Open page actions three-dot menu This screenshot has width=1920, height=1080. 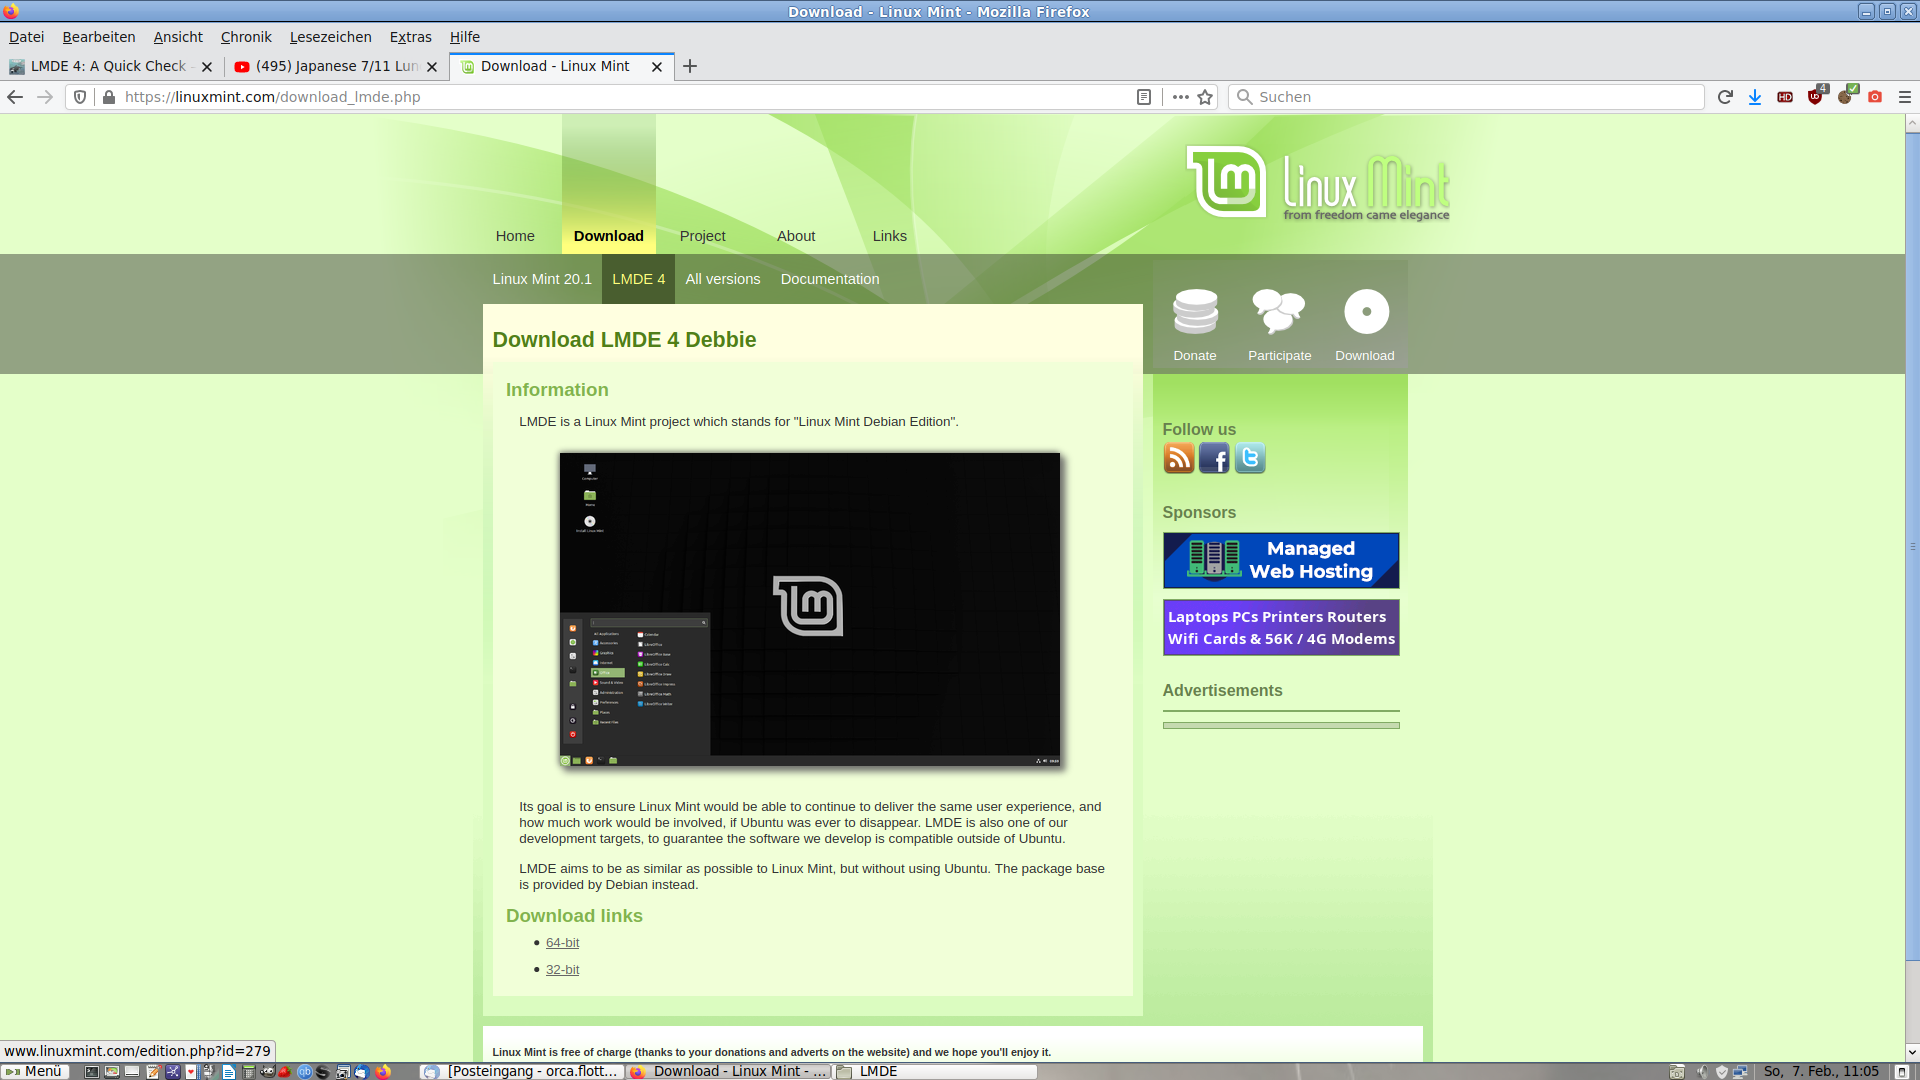point(1180,97)
